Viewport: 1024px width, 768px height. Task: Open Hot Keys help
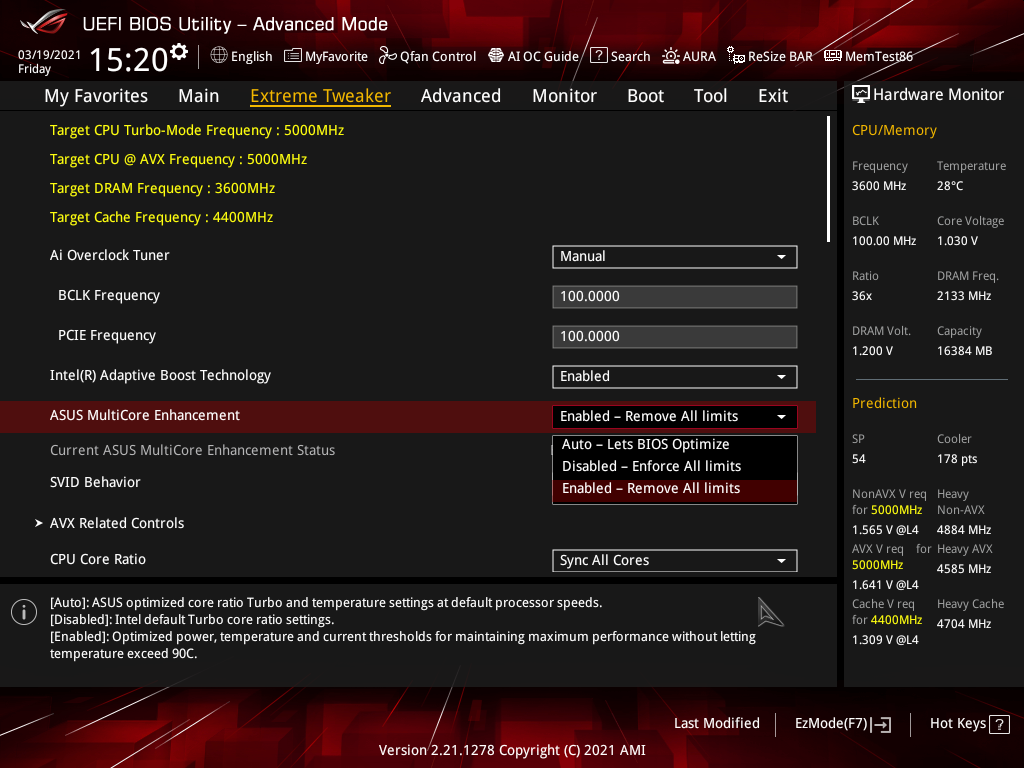tap(969, 724)
